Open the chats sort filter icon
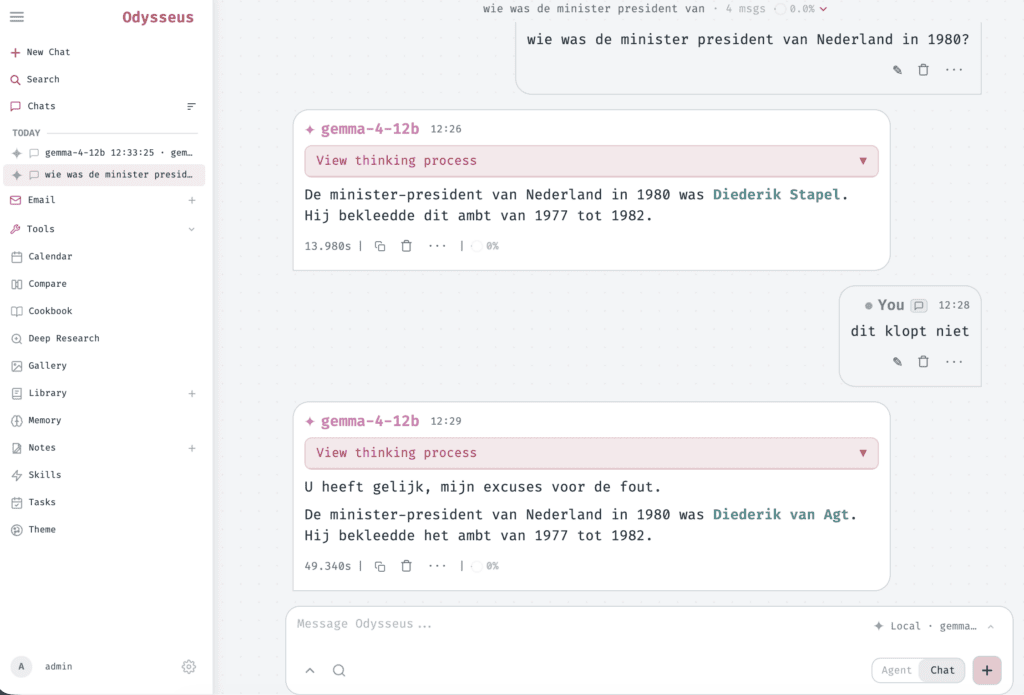 point(191,106)
